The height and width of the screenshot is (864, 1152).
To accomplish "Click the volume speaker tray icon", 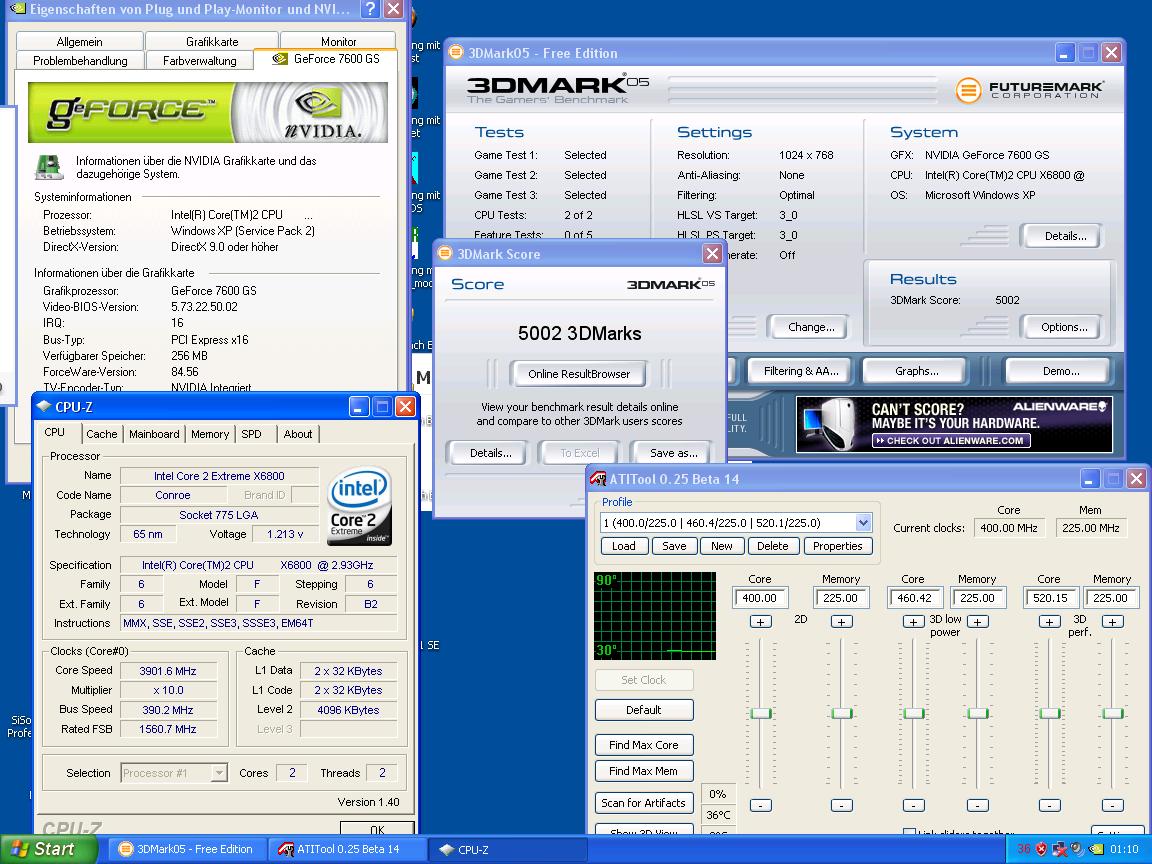I will point(1077,849).
